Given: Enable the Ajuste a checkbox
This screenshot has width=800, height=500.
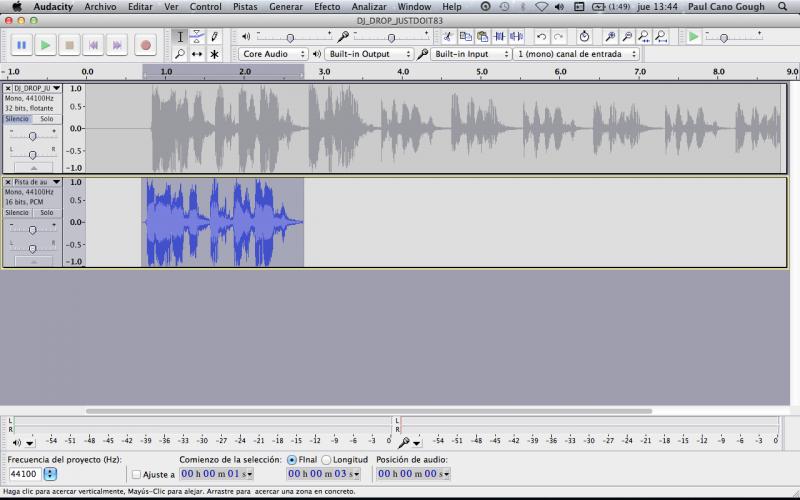Looking at the screenshot, I should pyautogui.click(x=137, y=475).
